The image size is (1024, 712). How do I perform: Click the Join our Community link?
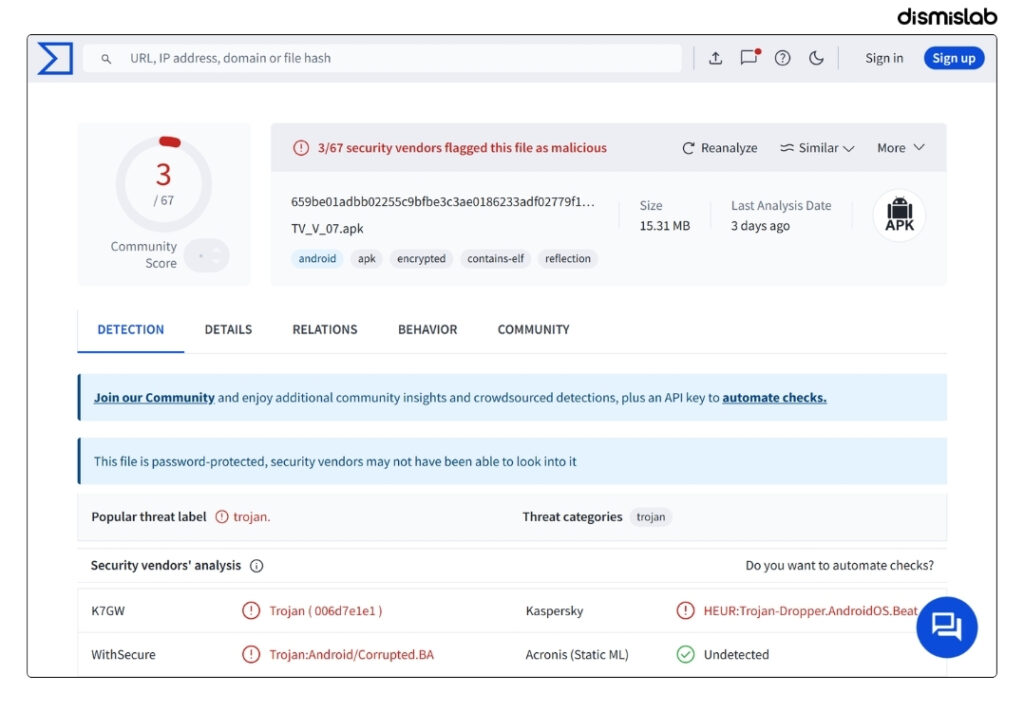point(154,398)
